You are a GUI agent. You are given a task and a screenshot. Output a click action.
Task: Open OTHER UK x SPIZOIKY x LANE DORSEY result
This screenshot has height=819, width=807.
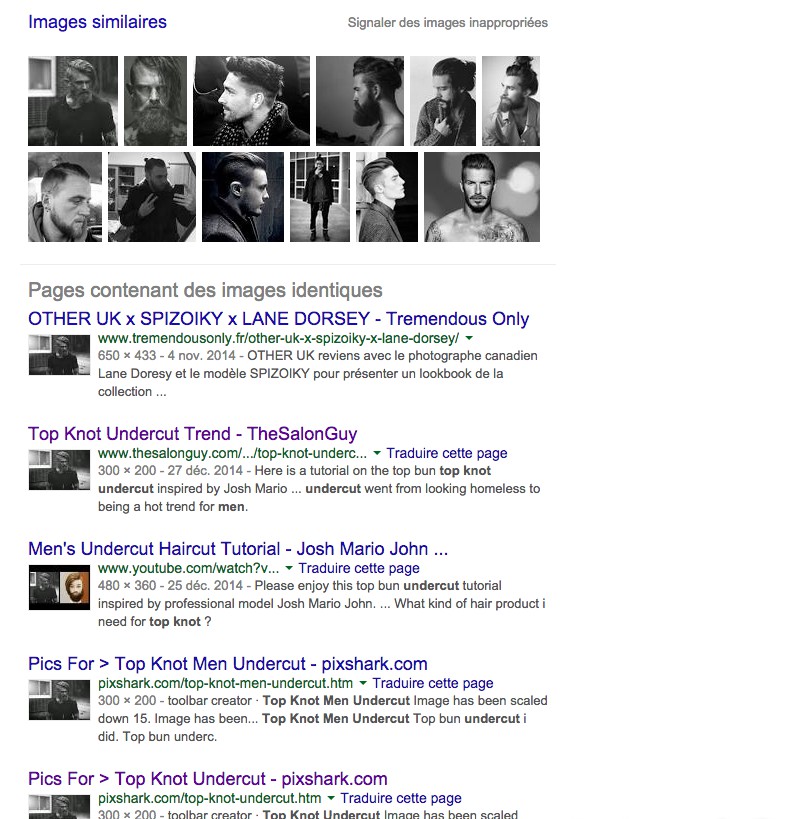click(278, 319)
